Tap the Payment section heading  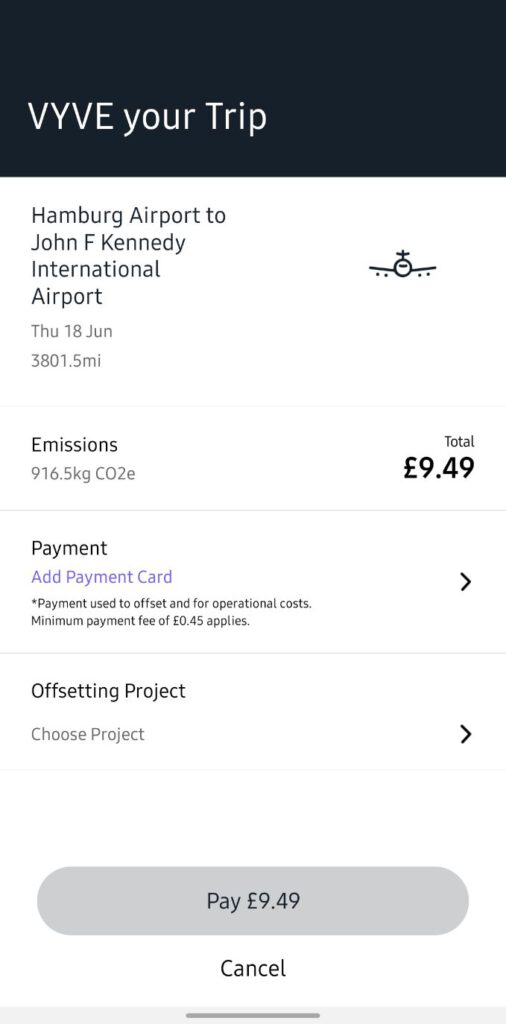pyautogui.click(x=69, y=549)
